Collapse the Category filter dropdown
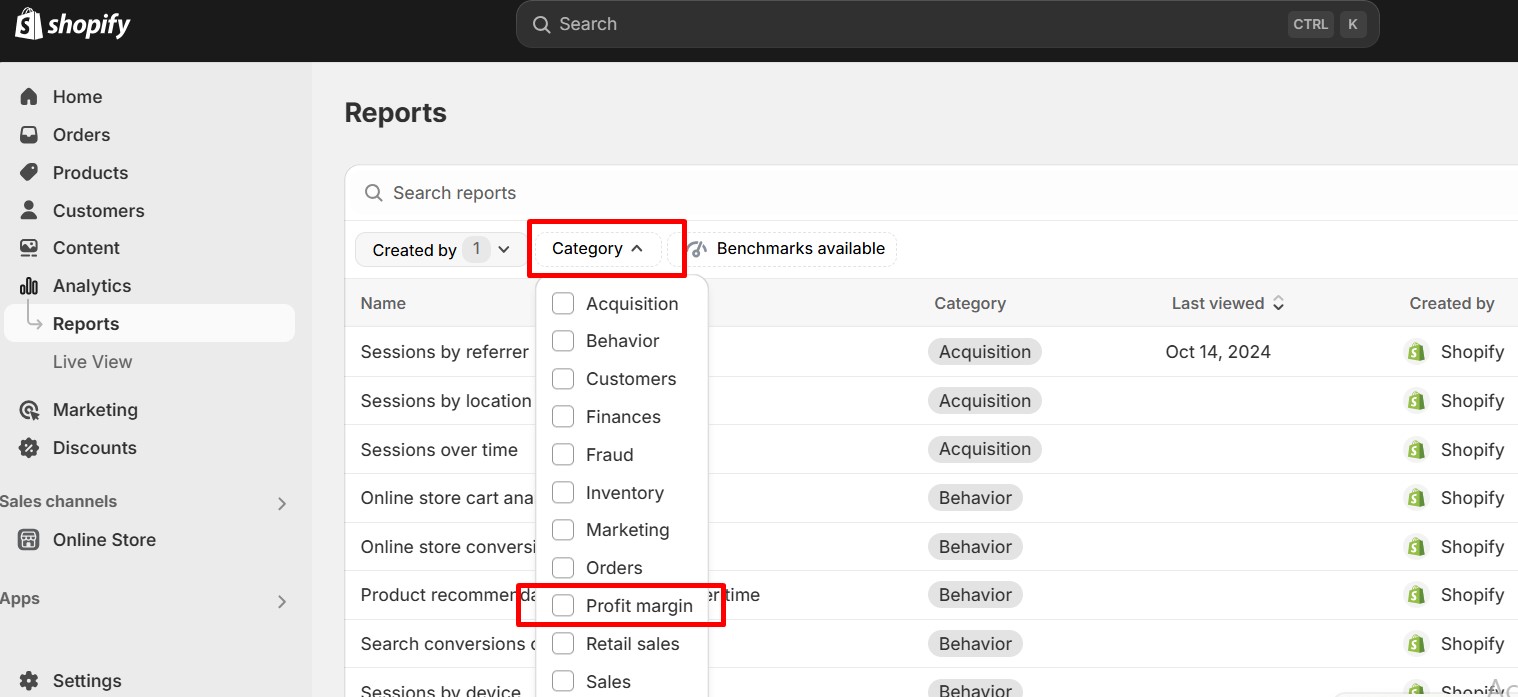 point(597,249)
